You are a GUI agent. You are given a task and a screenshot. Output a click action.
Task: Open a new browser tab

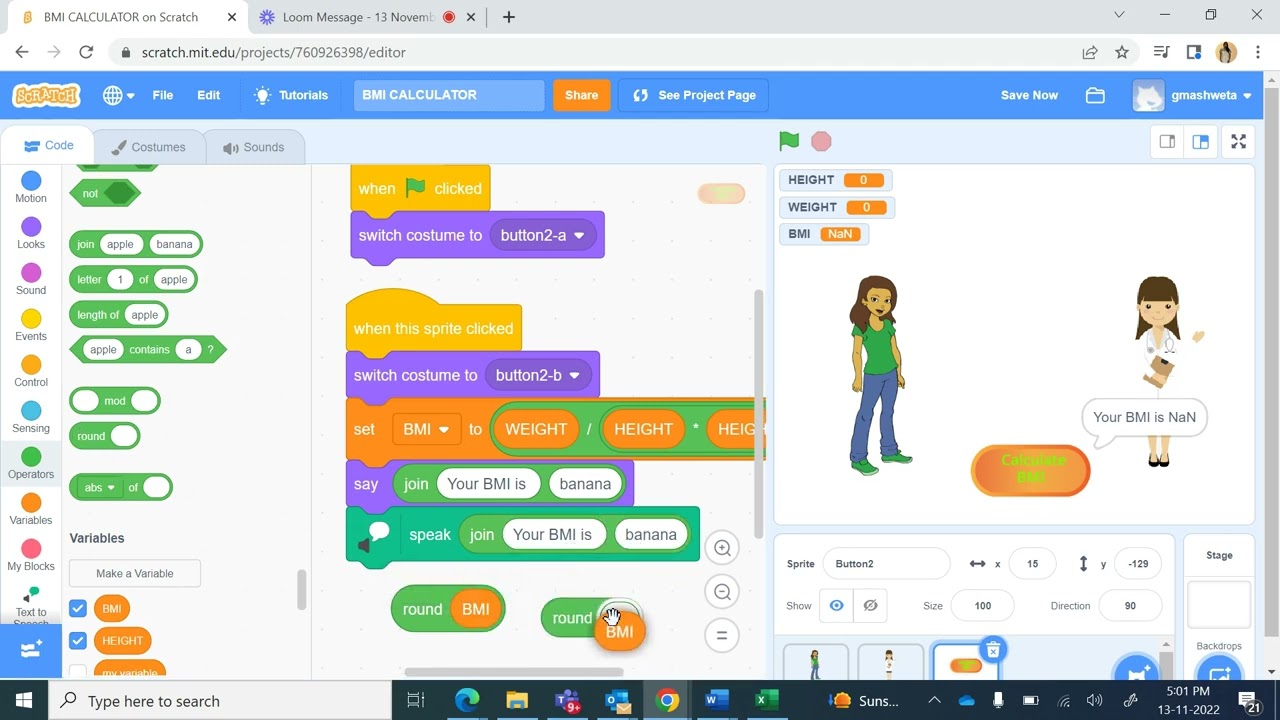click(x=508, y=17)
